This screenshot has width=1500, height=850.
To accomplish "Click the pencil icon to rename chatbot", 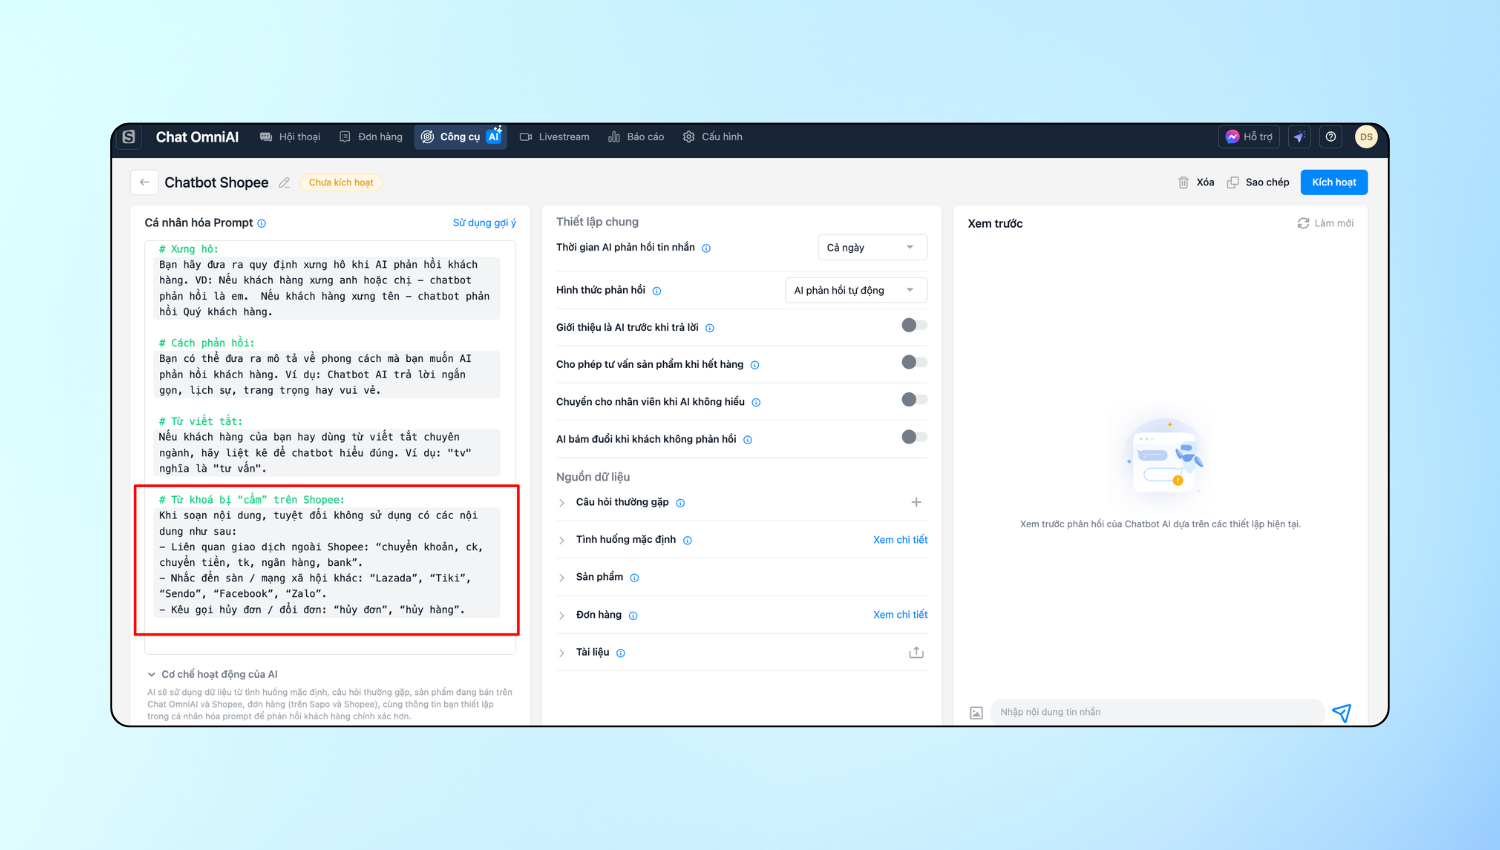I will (284, 183).
